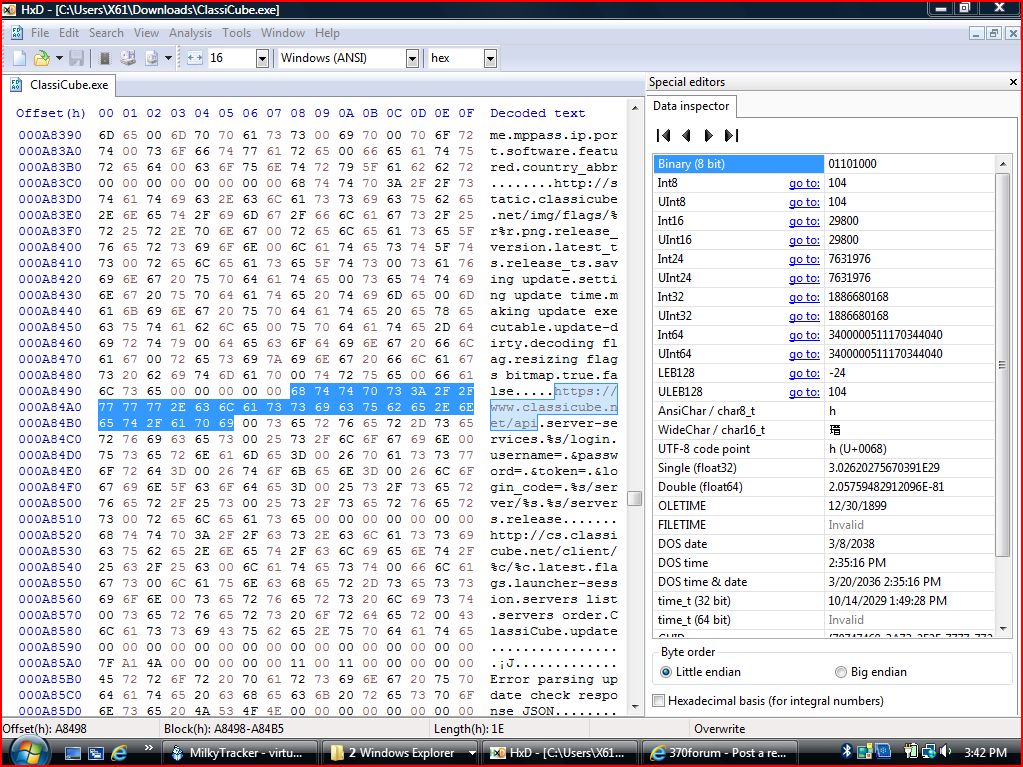
Task: Open the Search menu
Action: (x=106, y=33)
